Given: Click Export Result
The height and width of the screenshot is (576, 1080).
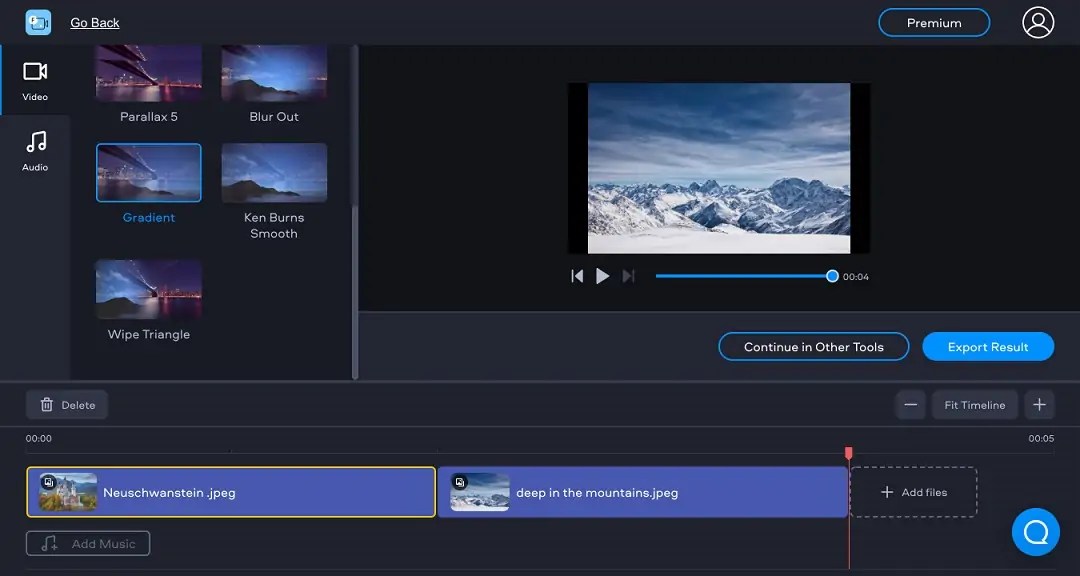Looking at the screenshot, I should 988,346.
